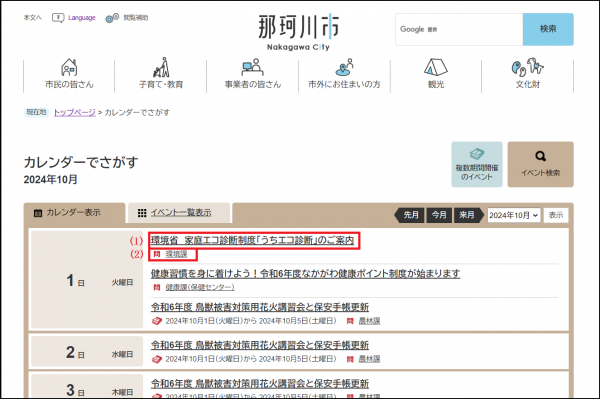Click the 1日 火曜日 date cell
This screenshot has height=399, width=600.
(x=87, y=280)
